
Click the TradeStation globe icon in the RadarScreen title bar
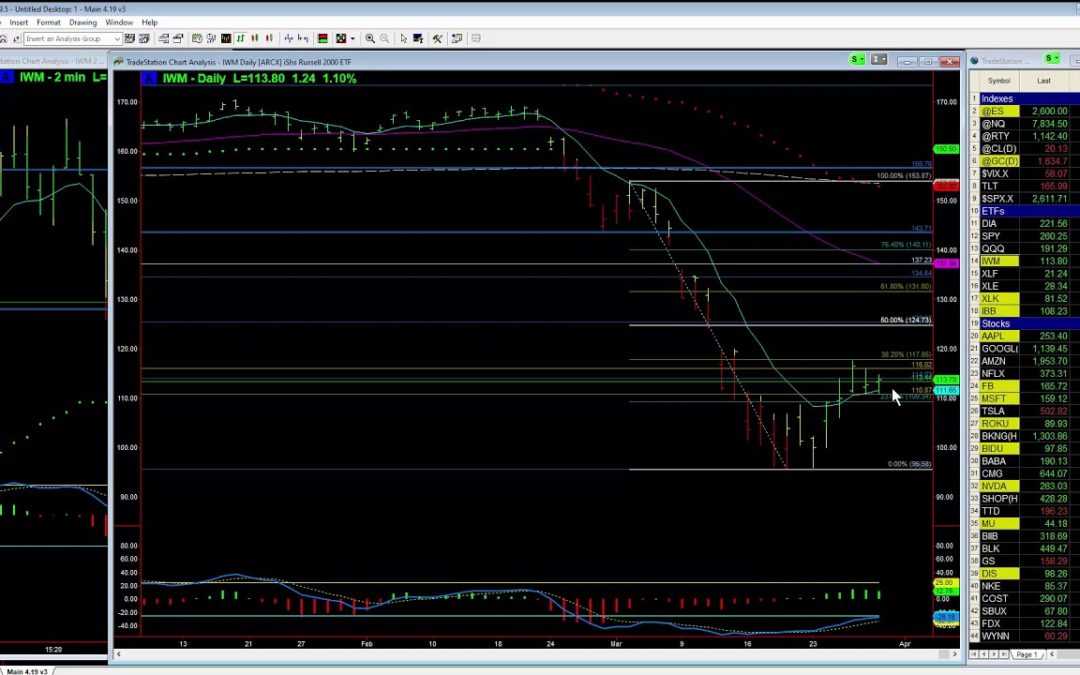[975, 61]
